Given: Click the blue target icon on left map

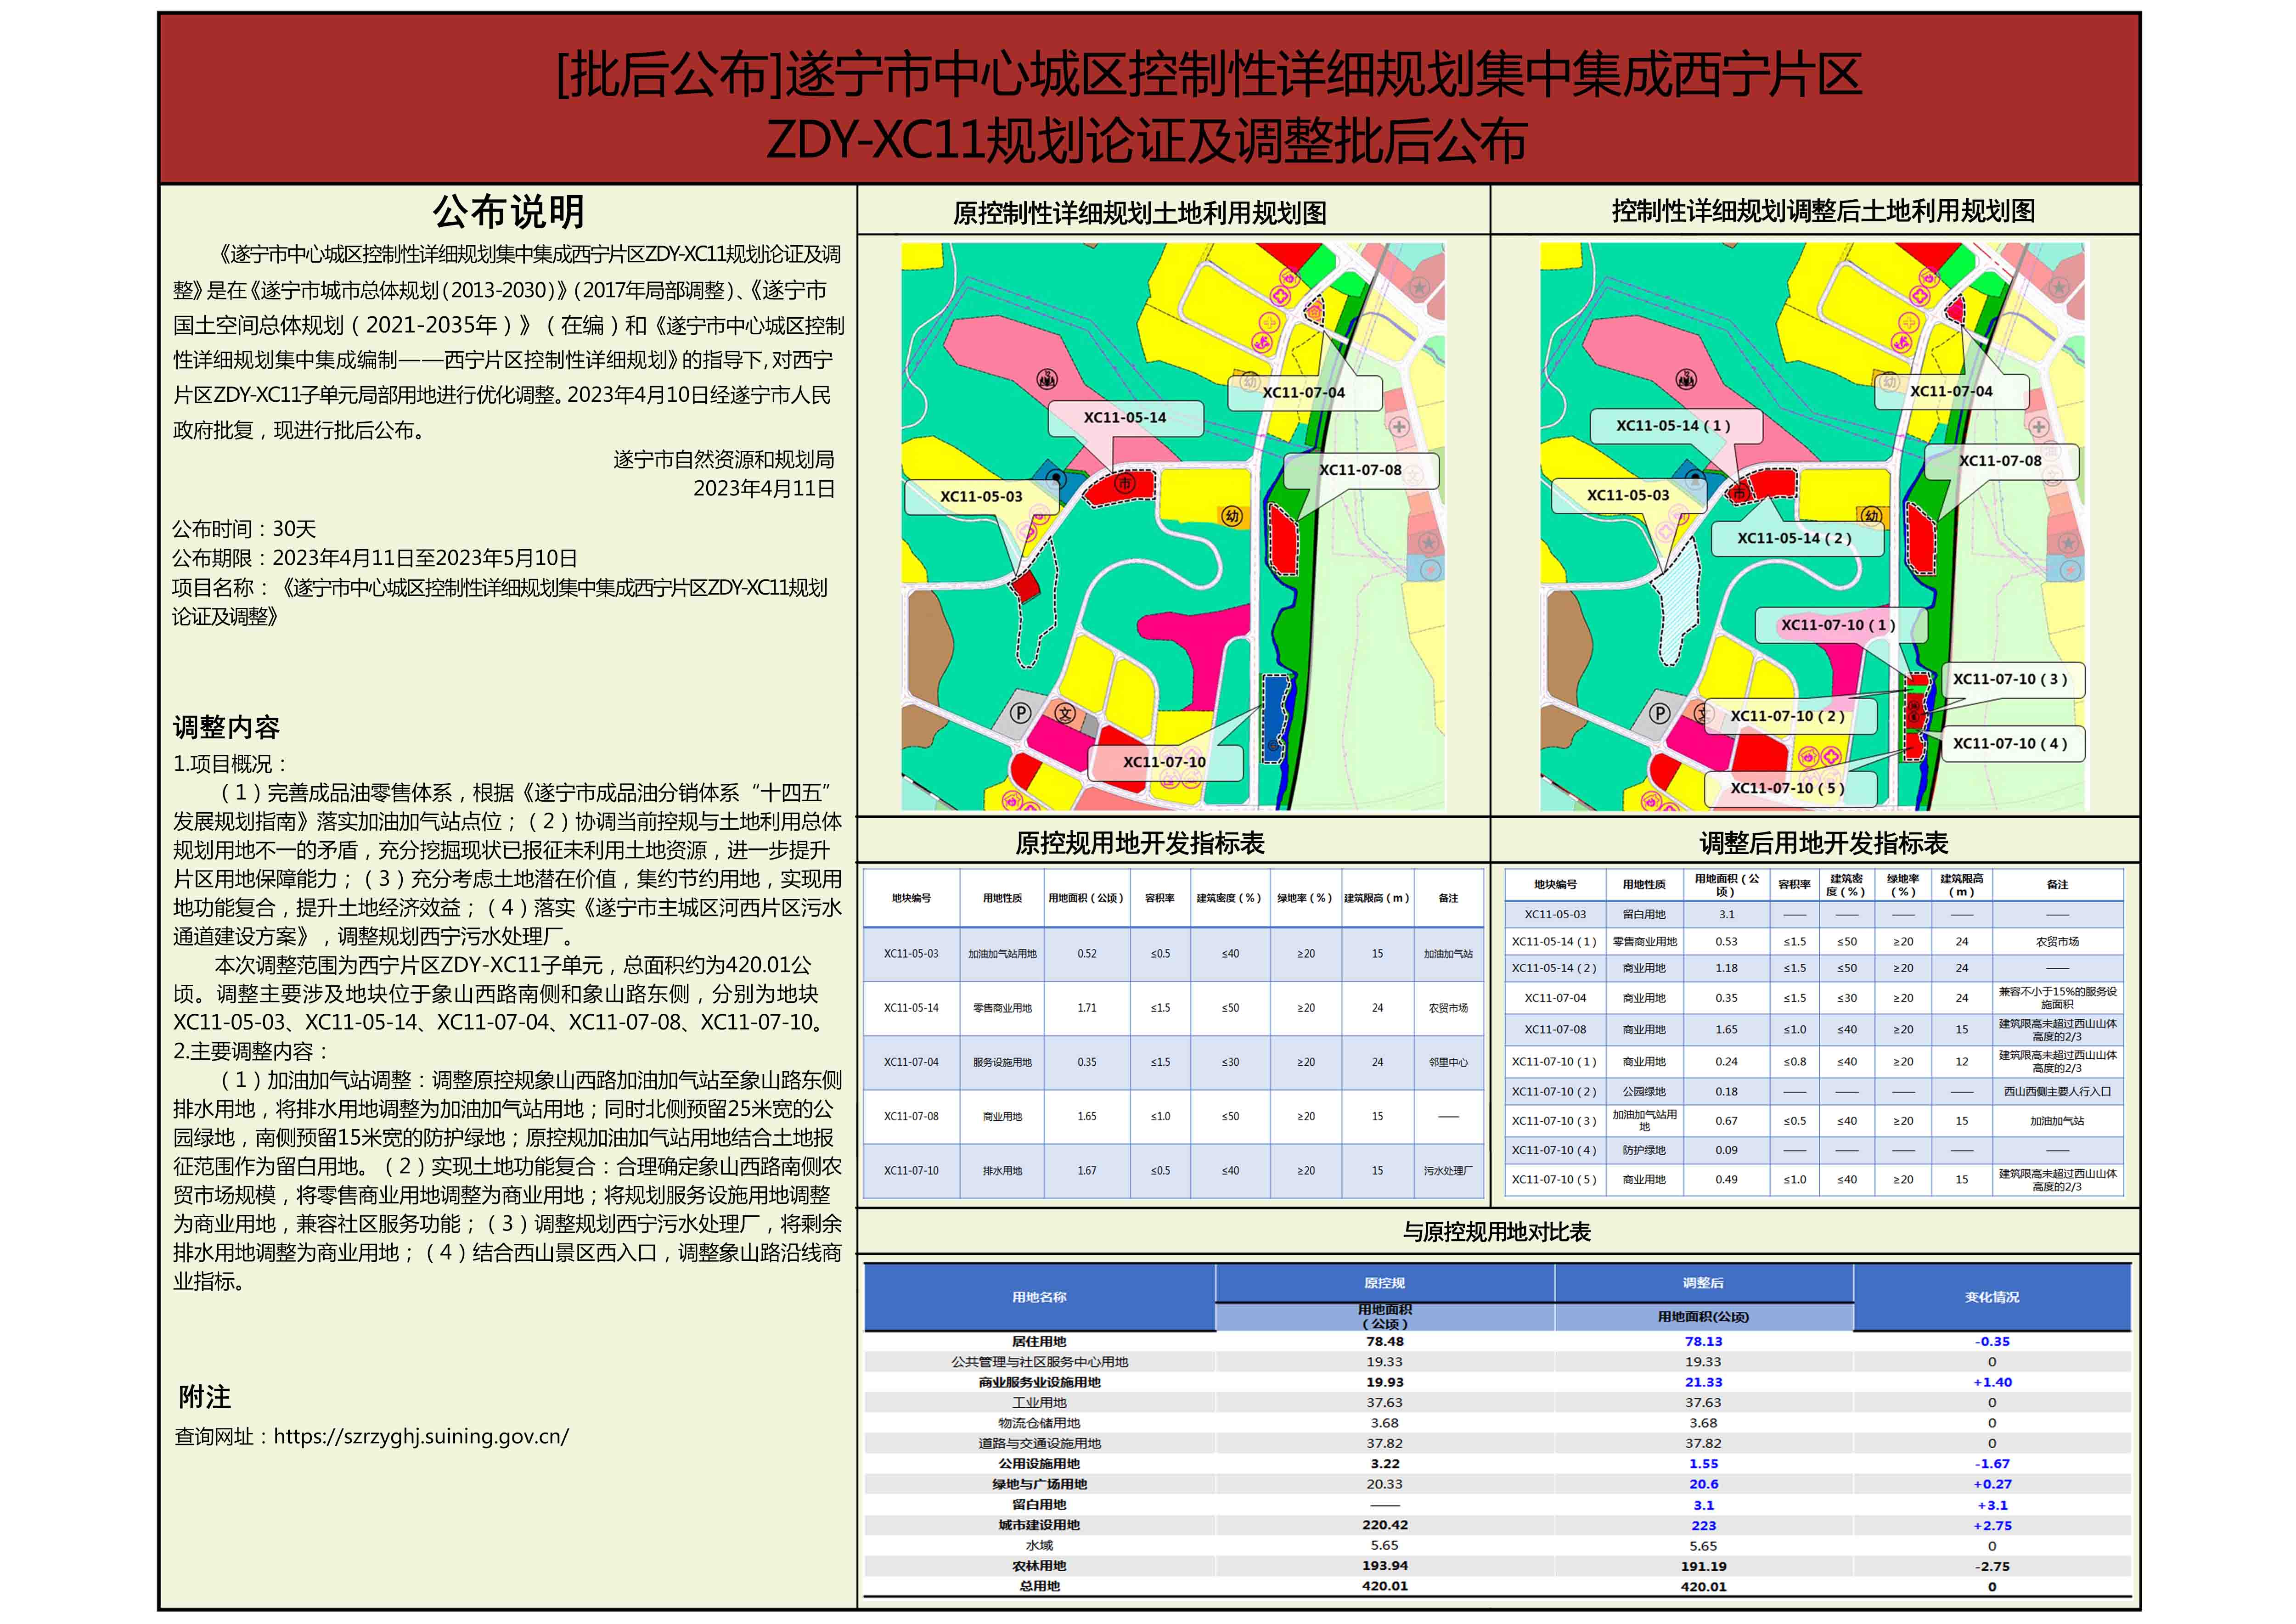Looking at the screenshot, I should click(1057, 478).
